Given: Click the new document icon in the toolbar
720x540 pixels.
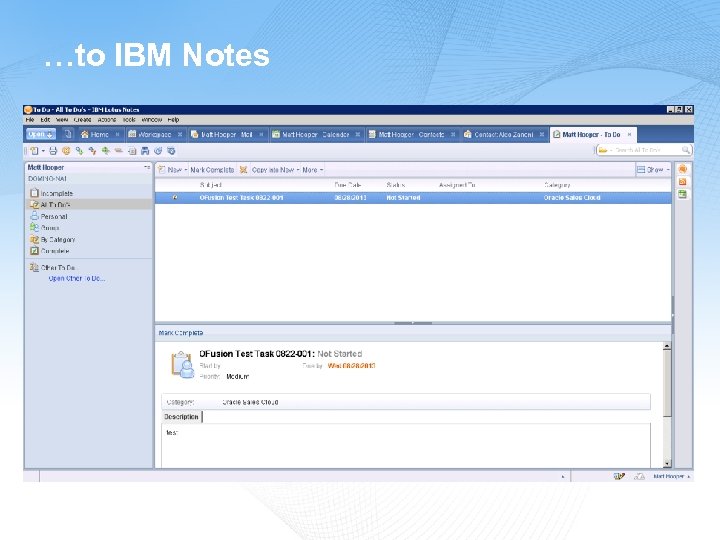Looking at the screenshot, I should 34,151.
